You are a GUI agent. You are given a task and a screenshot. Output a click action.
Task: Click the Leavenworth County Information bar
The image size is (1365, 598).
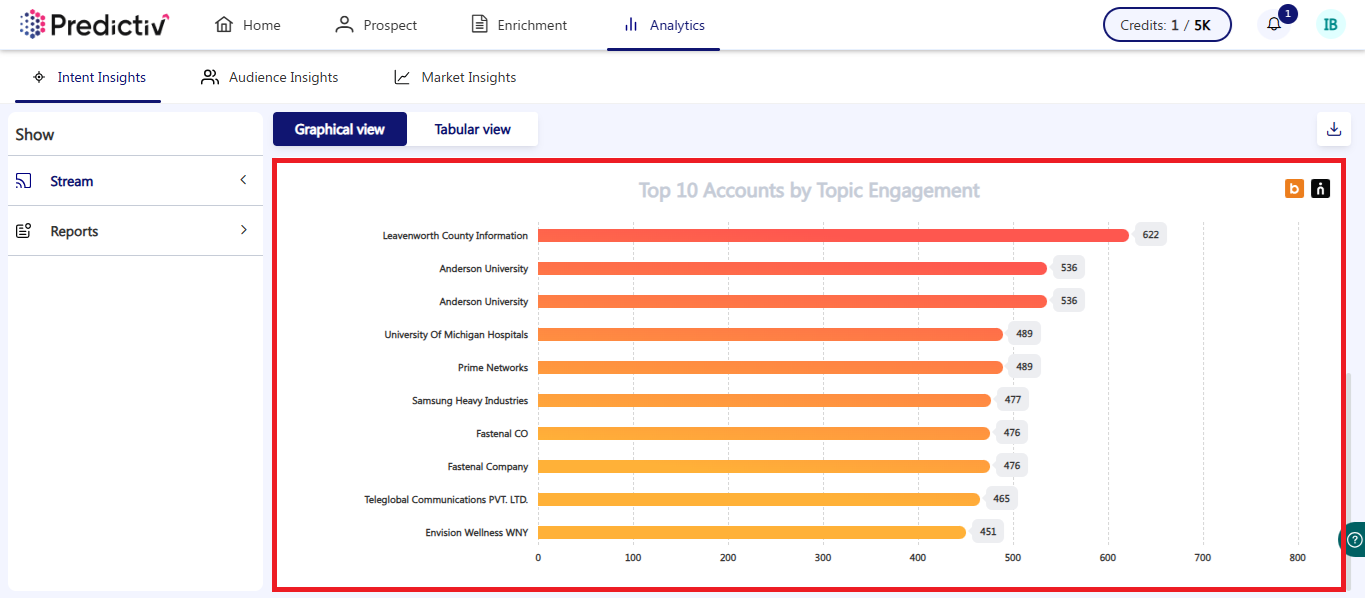tap(833, 235)
